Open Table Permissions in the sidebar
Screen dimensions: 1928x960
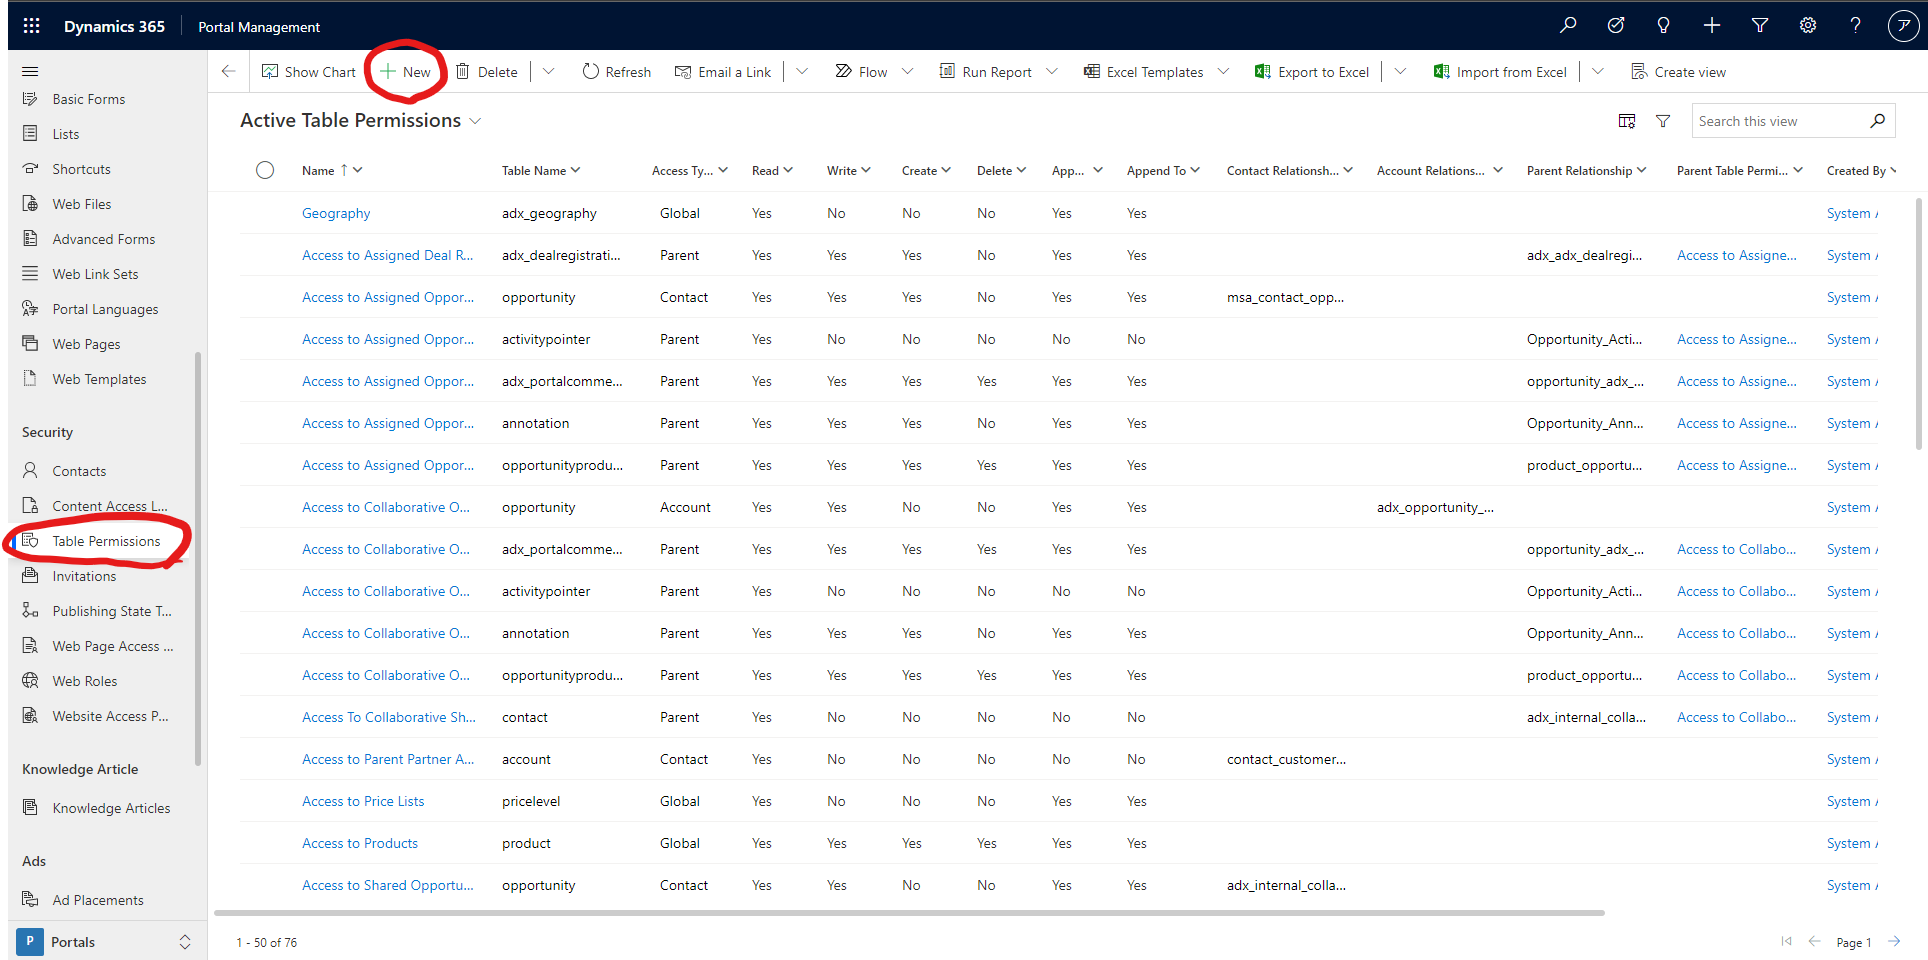[x=106, y=541]
